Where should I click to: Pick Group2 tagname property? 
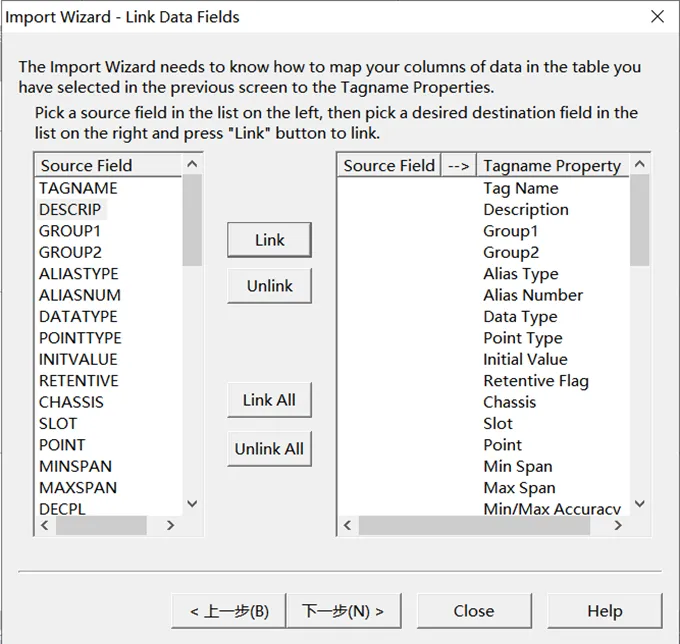coord(511,252)
